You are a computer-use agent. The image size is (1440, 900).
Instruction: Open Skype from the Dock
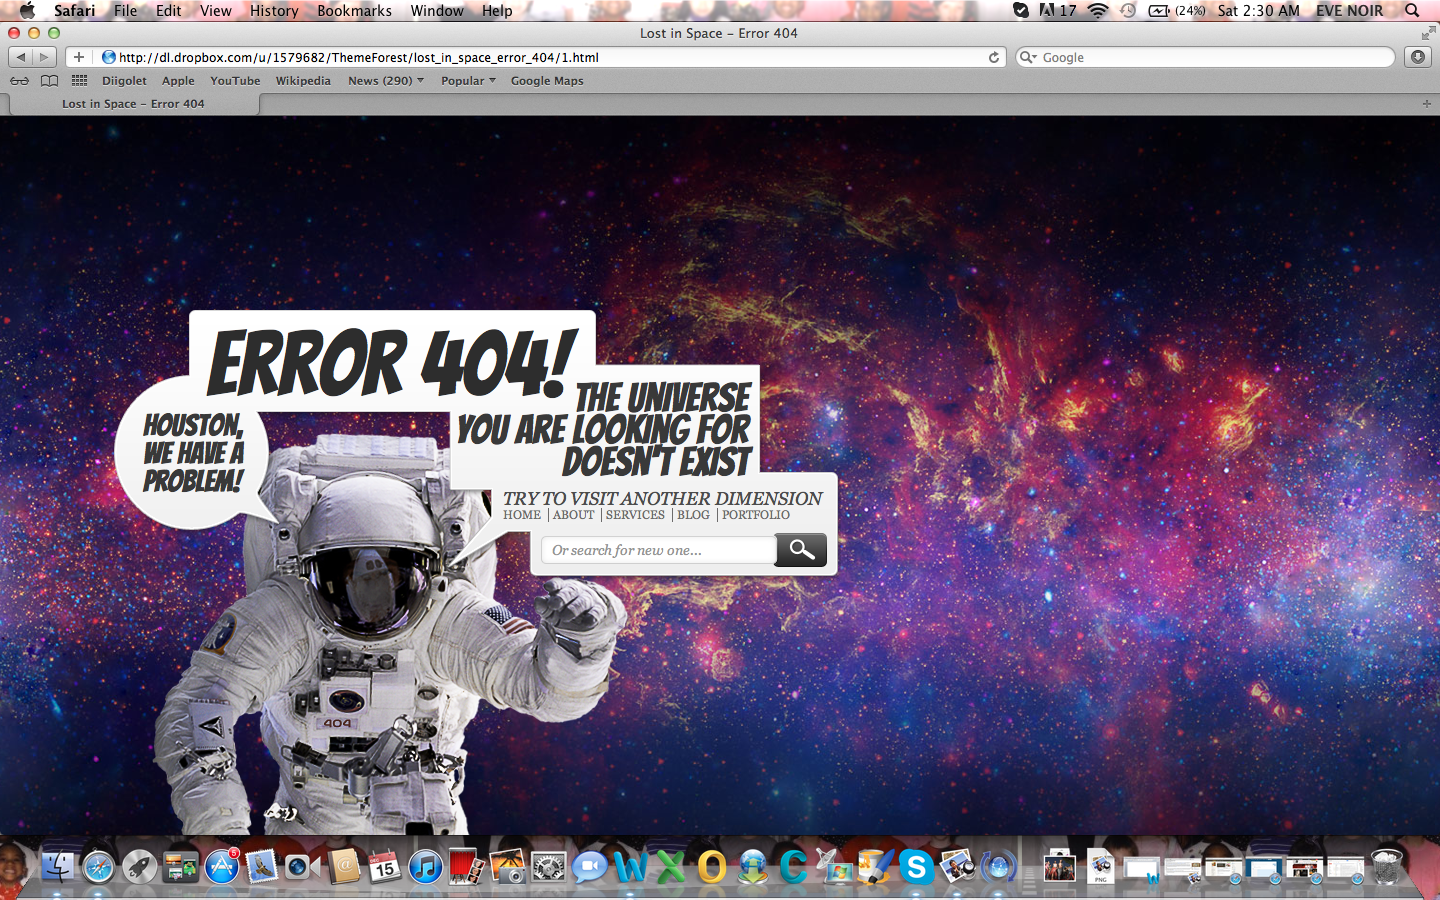pos(915,867)
